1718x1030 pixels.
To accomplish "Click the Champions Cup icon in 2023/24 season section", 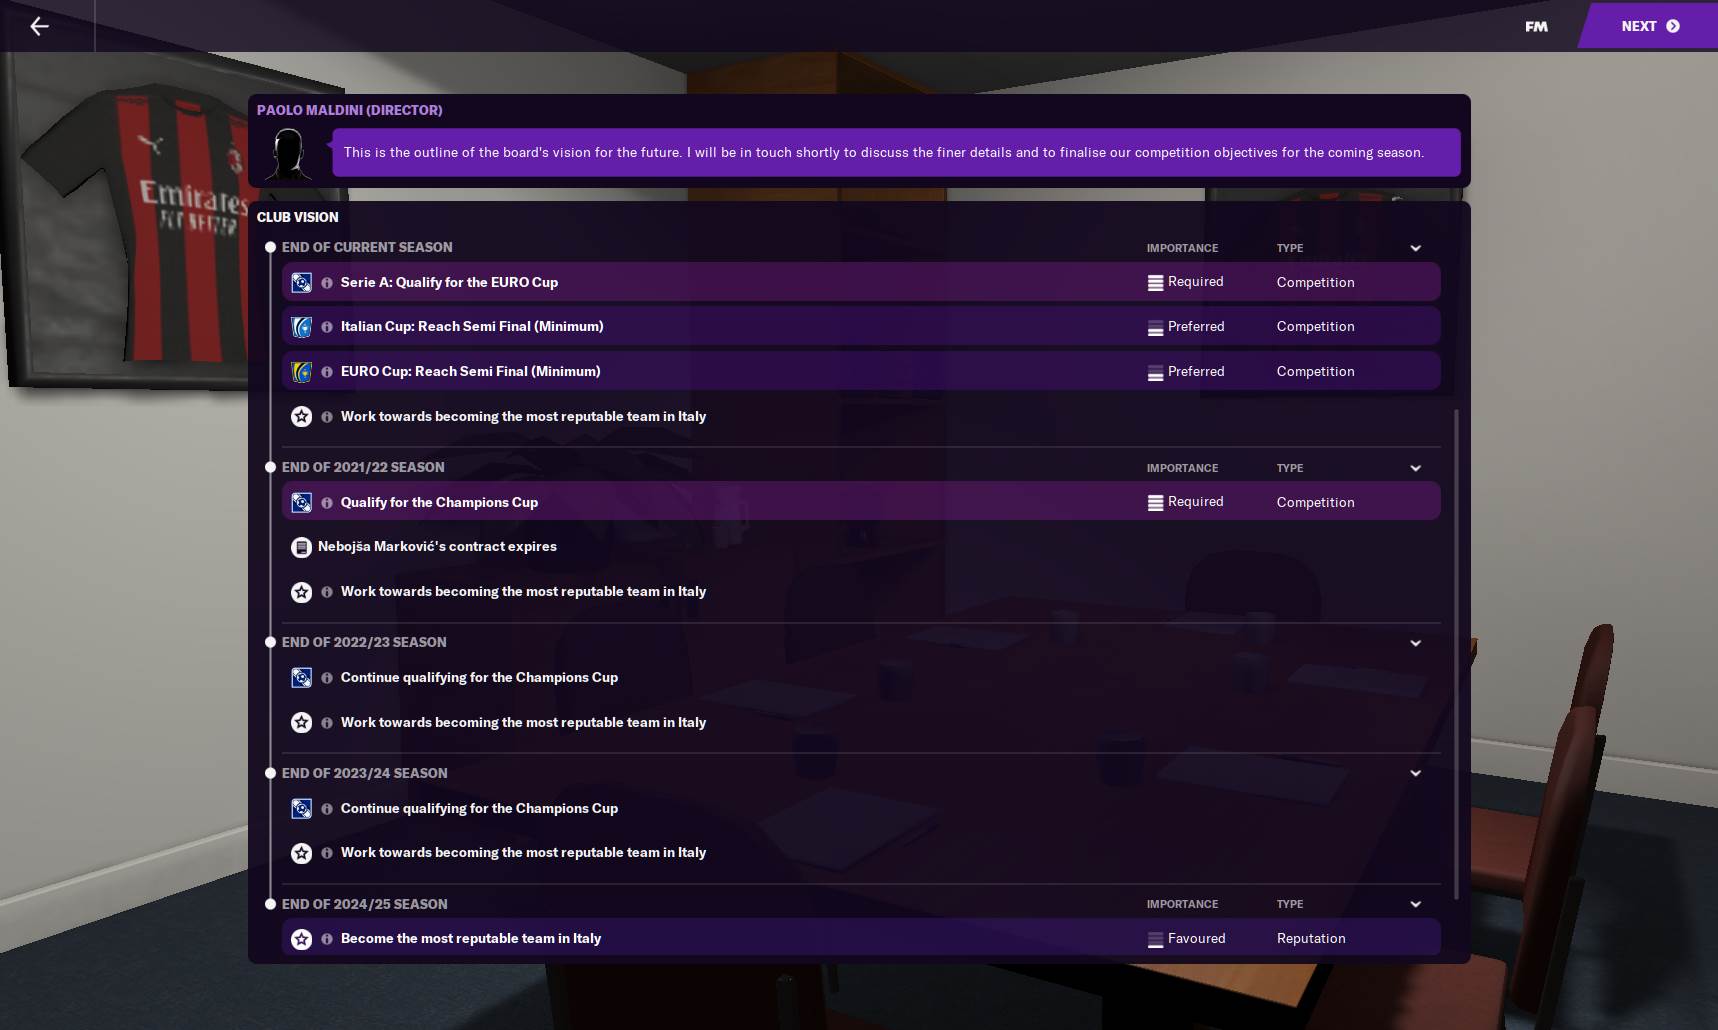I will [302, 808].
